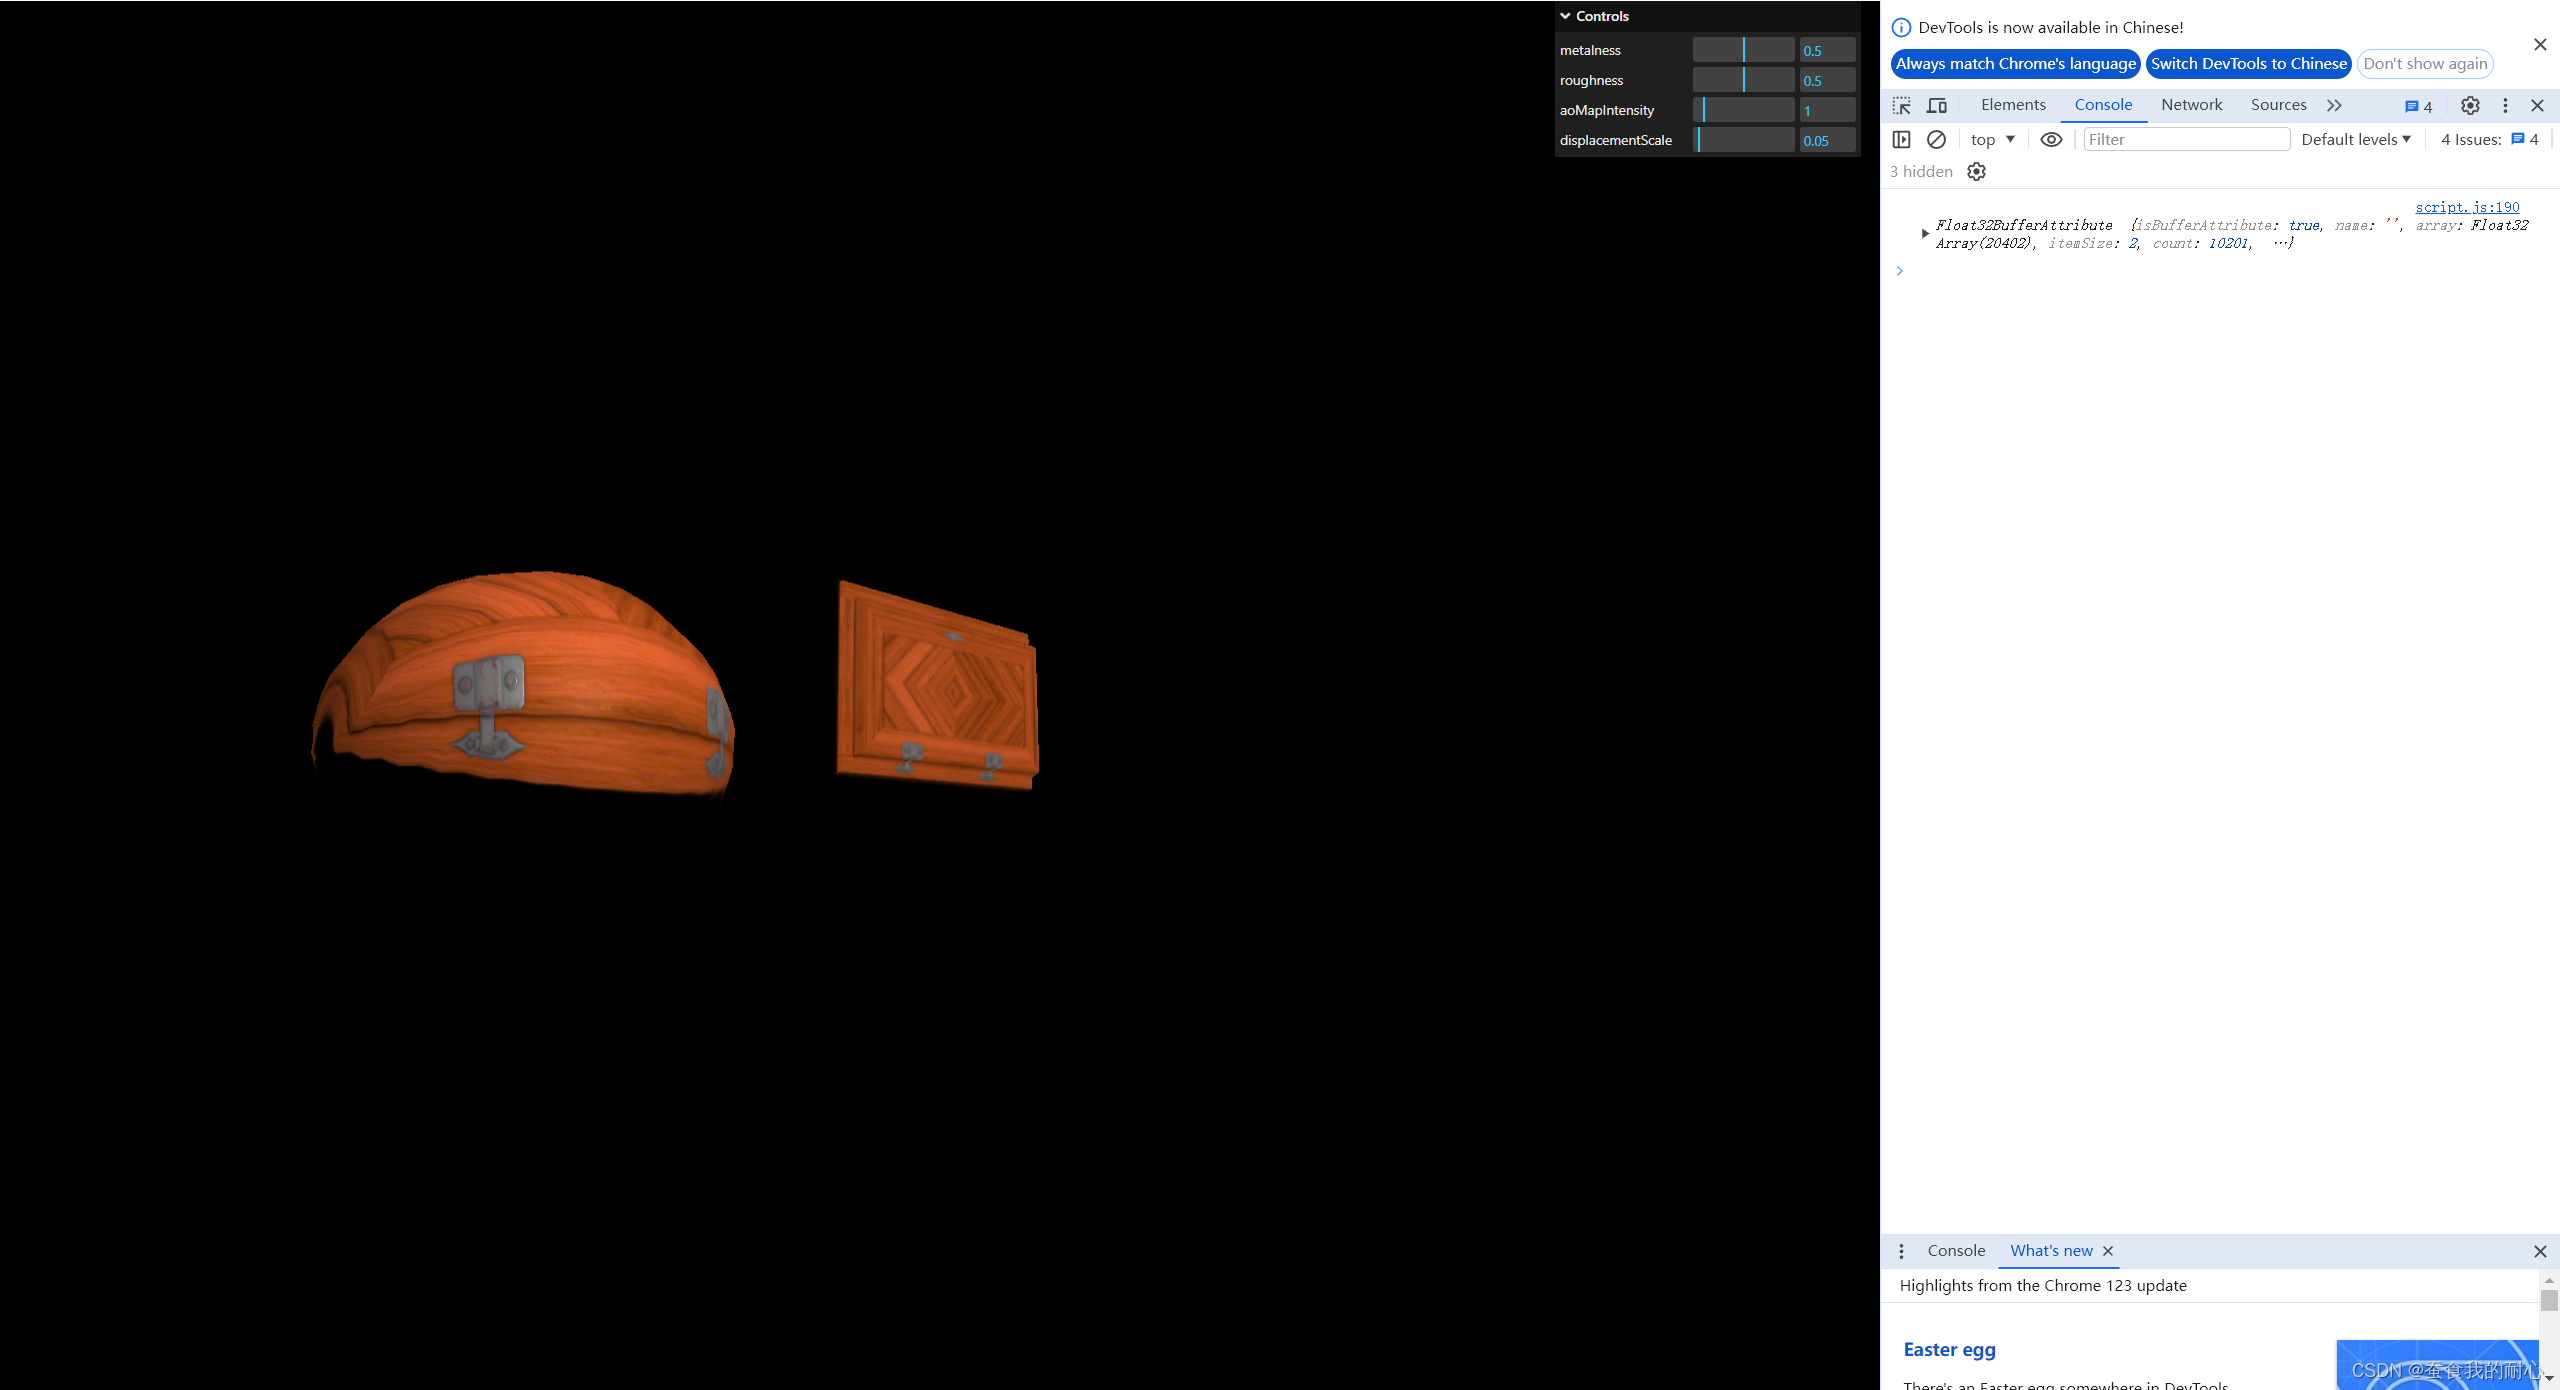Open the Default levels dropdown

click(x=2355, y=139)
